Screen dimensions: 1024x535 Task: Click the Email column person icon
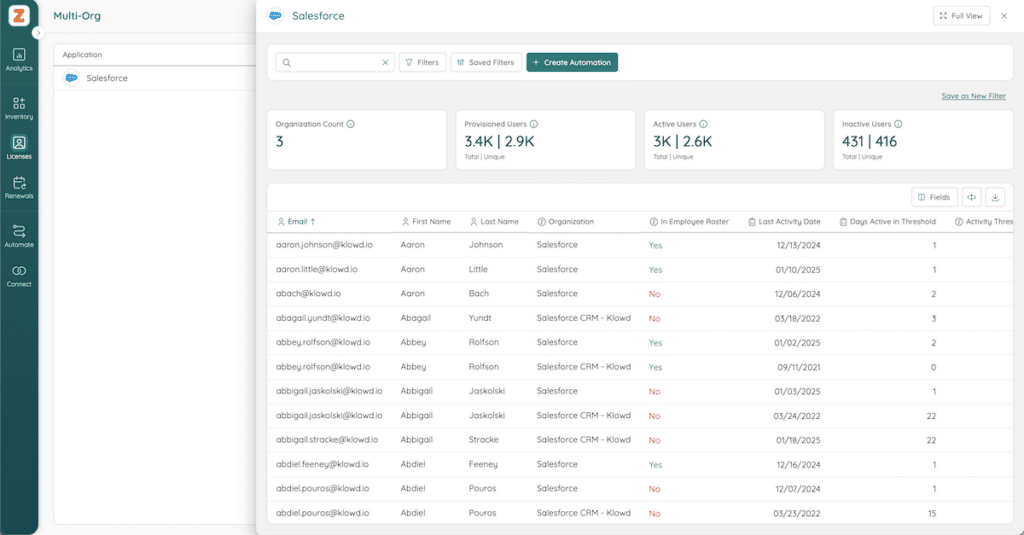tap(281, 221)
